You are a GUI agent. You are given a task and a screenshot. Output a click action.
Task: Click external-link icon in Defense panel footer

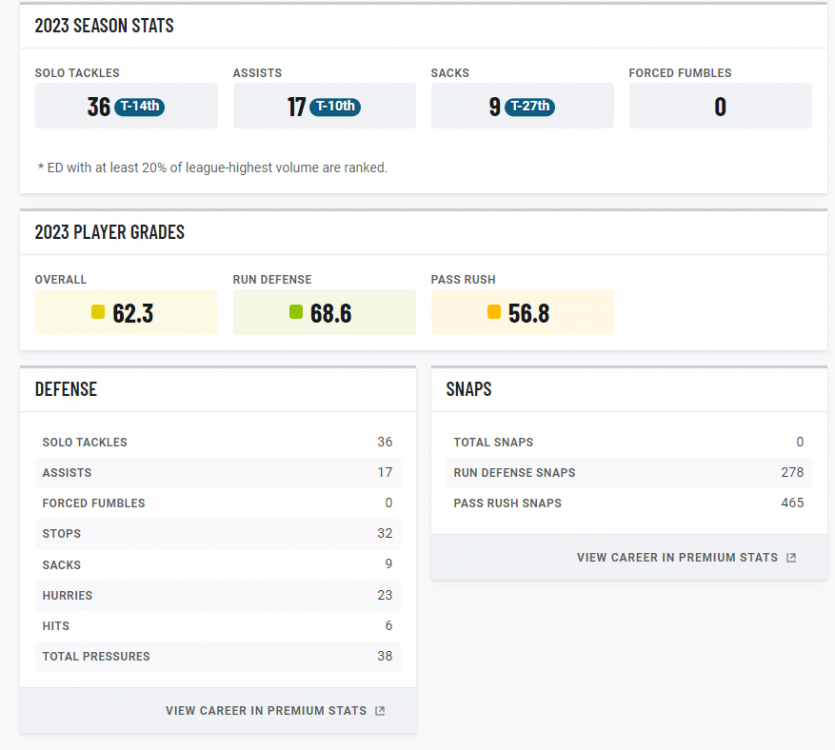coord(380,711)
